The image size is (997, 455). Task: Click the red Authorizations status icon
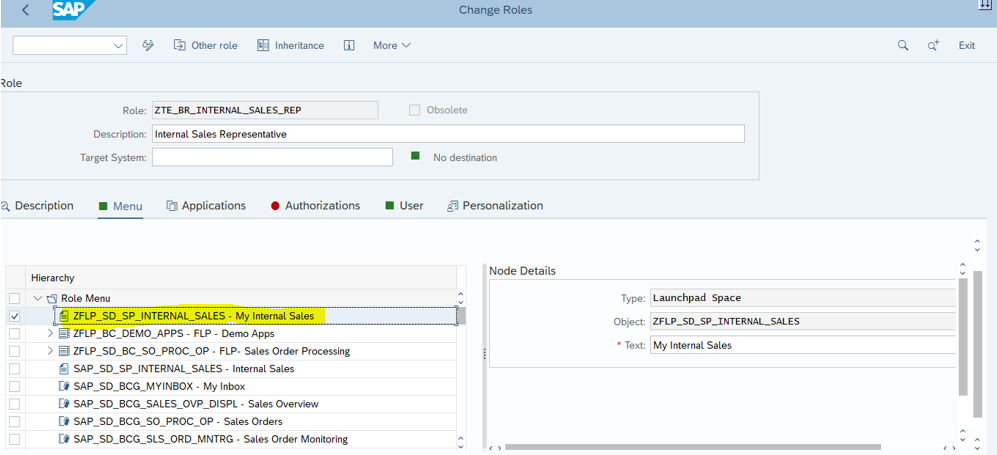[275, 206]
